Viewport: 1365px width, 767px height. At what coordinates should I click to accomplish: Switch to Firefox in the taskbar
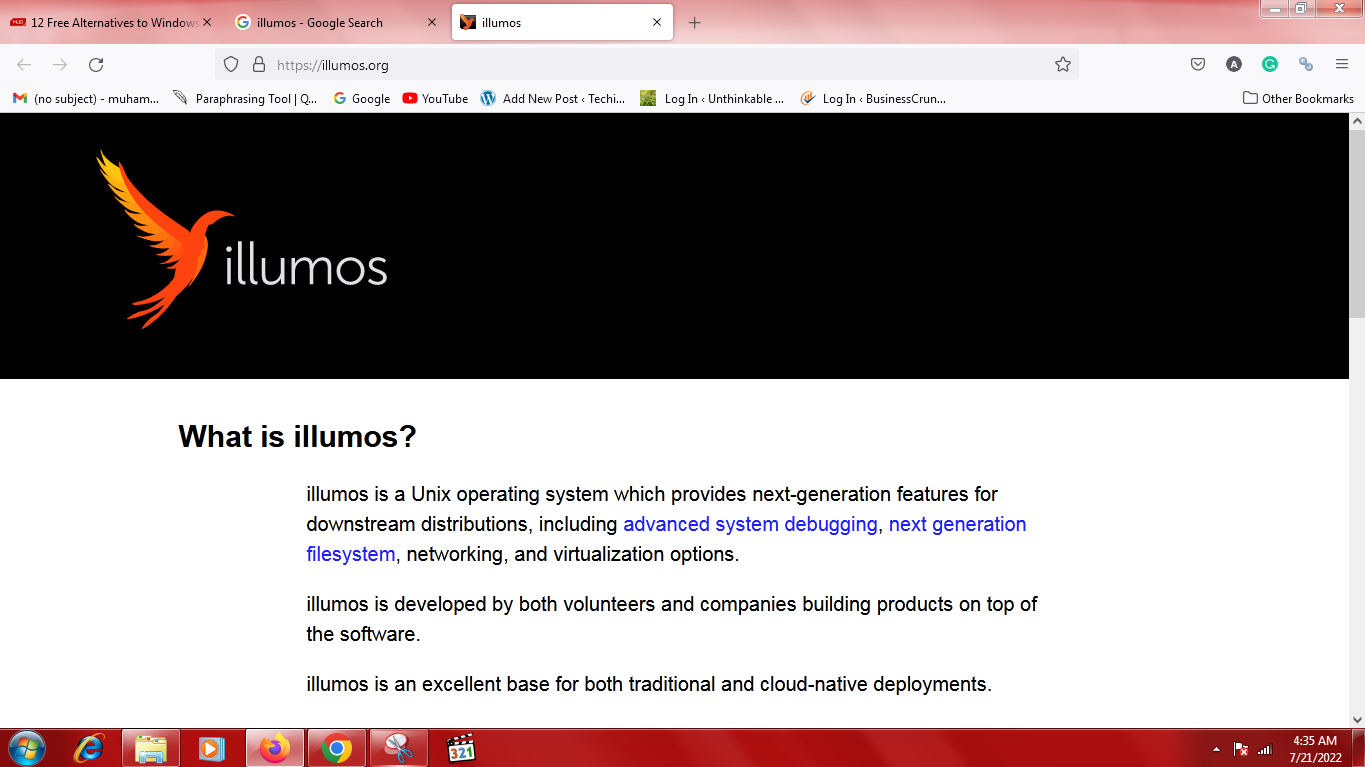275,748
